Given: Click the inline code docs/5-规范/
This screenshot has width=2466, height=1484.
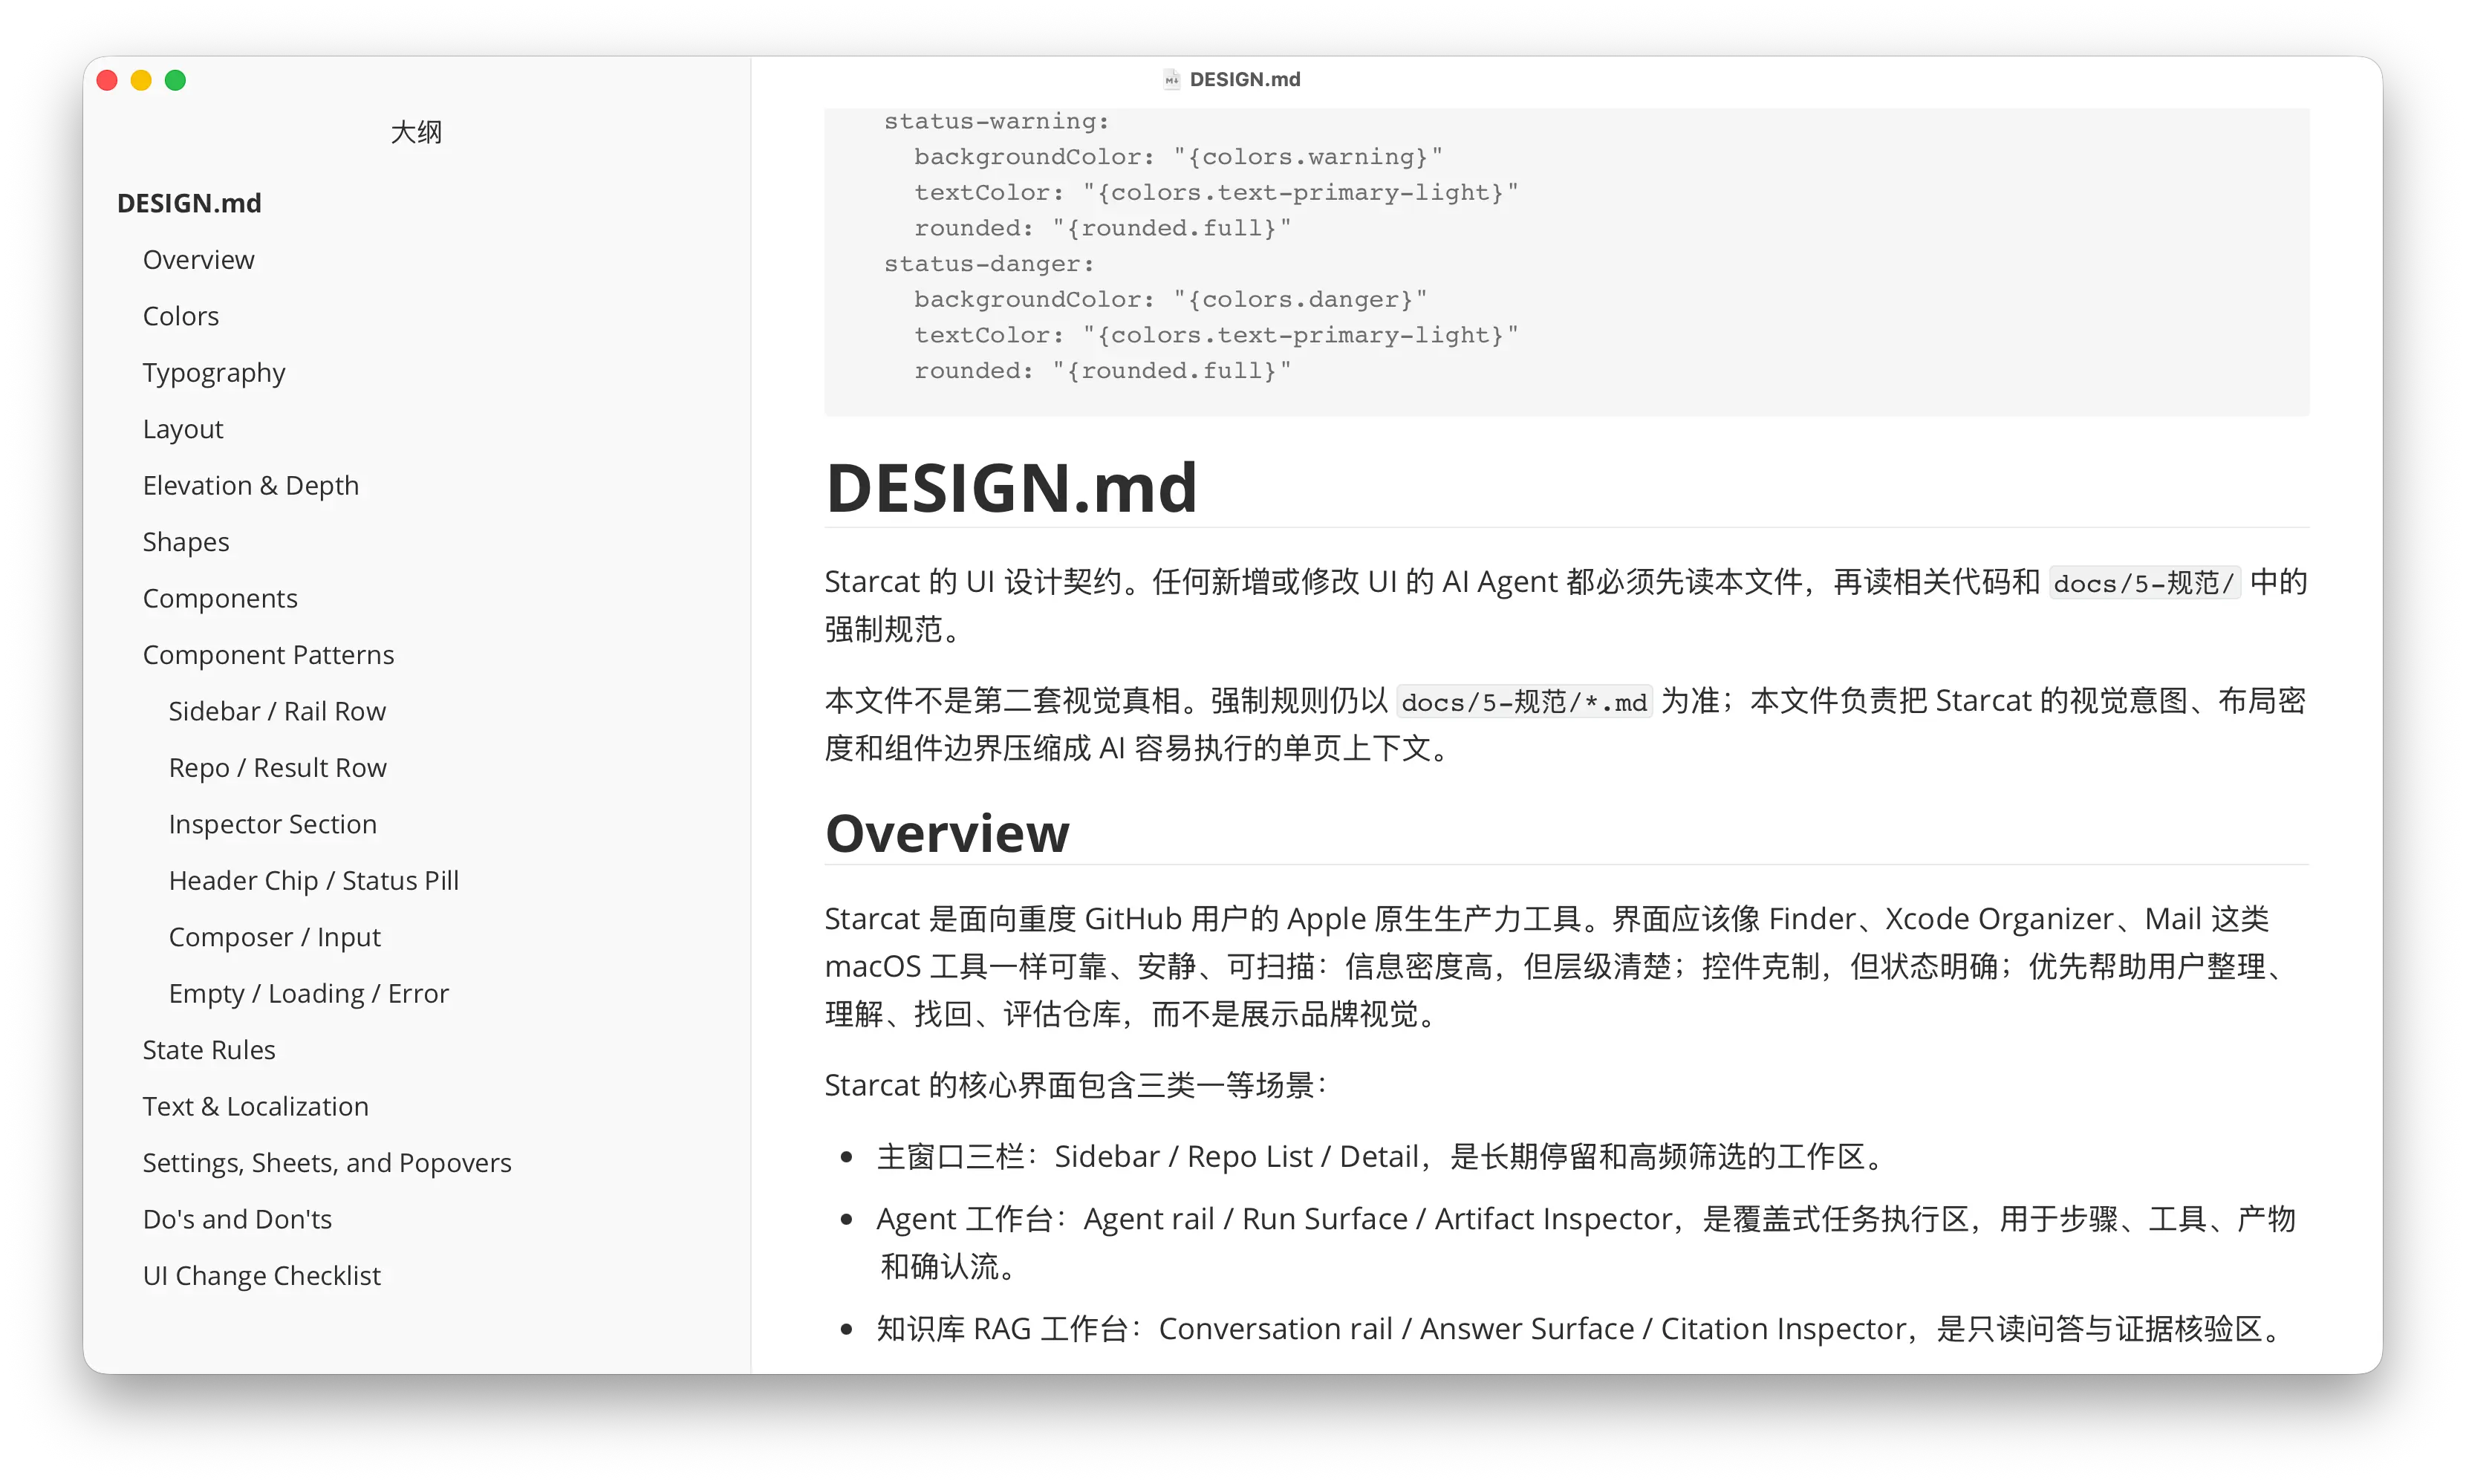Looking at the screenshot, I should 2144,583.
